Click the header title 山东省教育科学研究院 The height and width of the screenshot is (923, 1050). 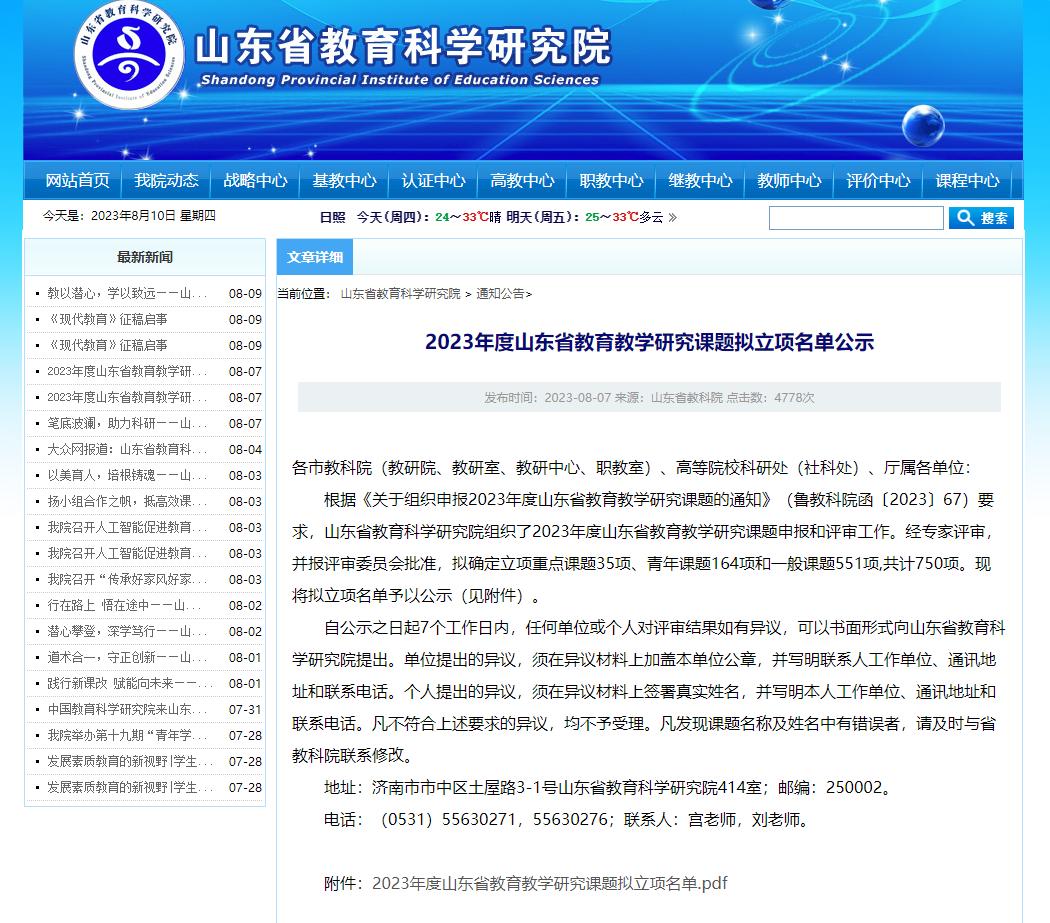(403, 46)
